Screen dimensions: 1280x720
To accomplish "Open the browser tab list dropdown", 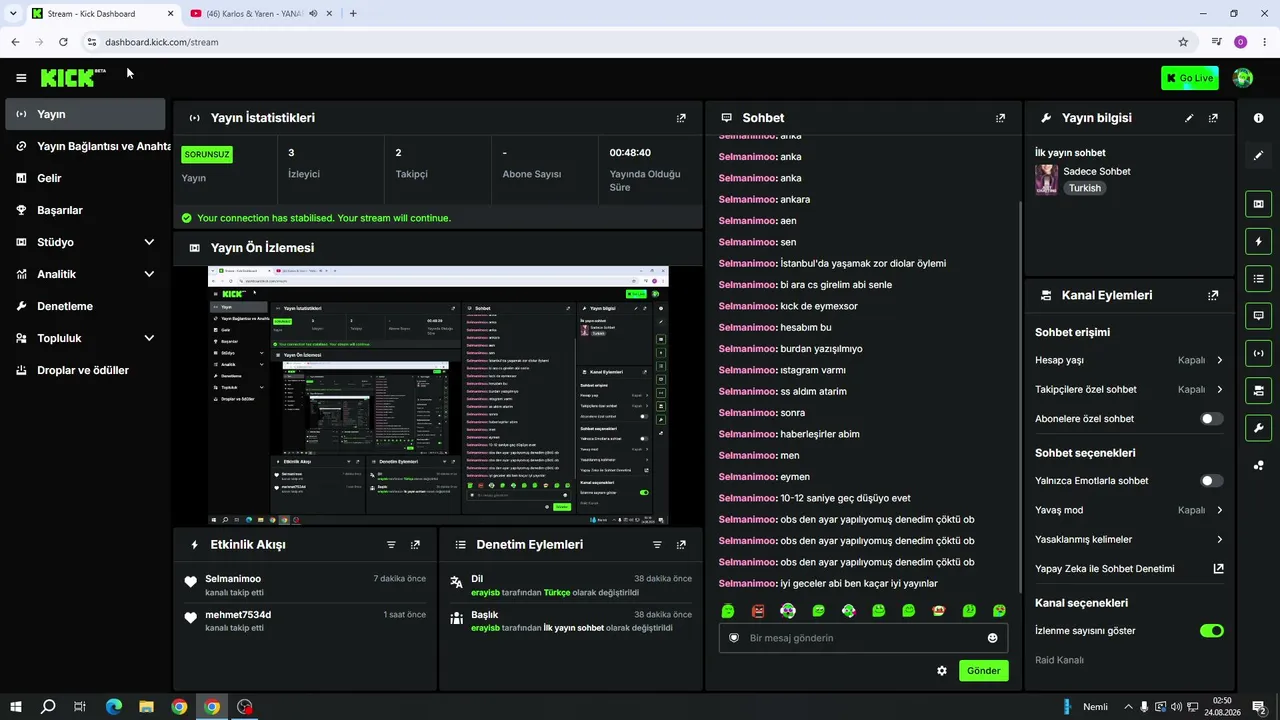I will 13,13.
